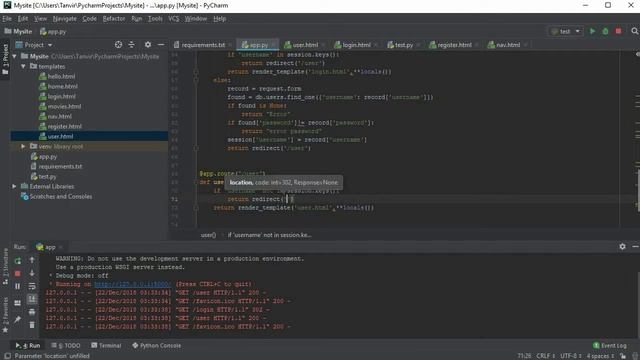Click the down arrow in Run console toolbar
The width and height of the screenshot is (640, 360).
[32, 273]
